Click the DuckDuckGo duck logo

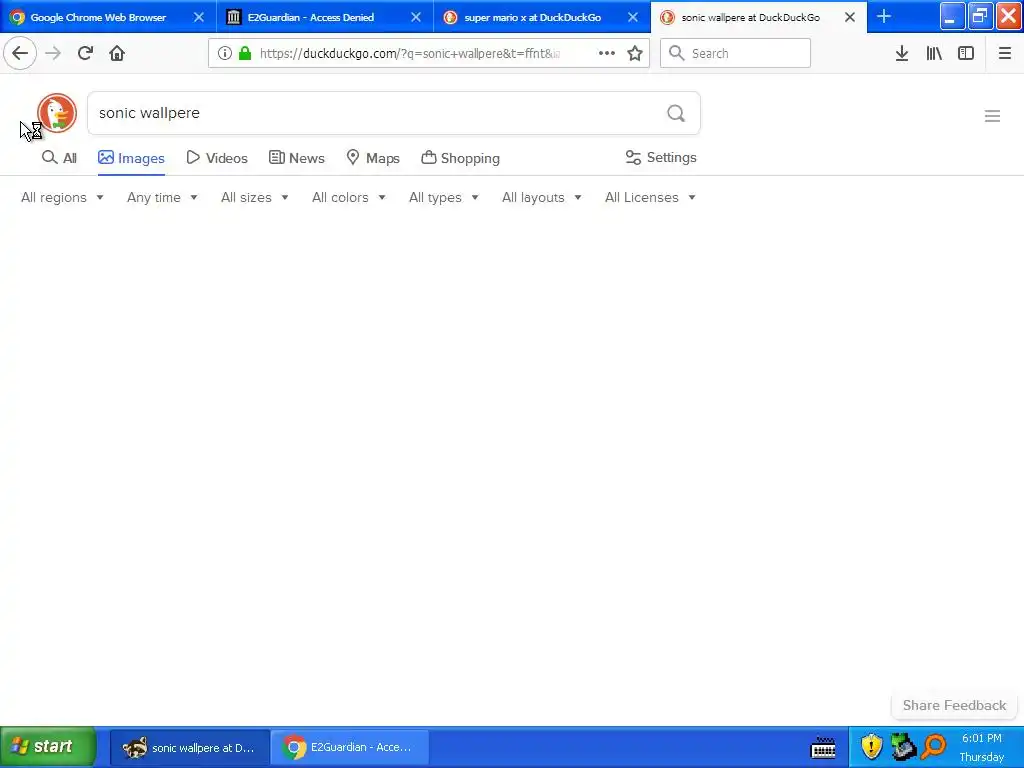(57, 113)
